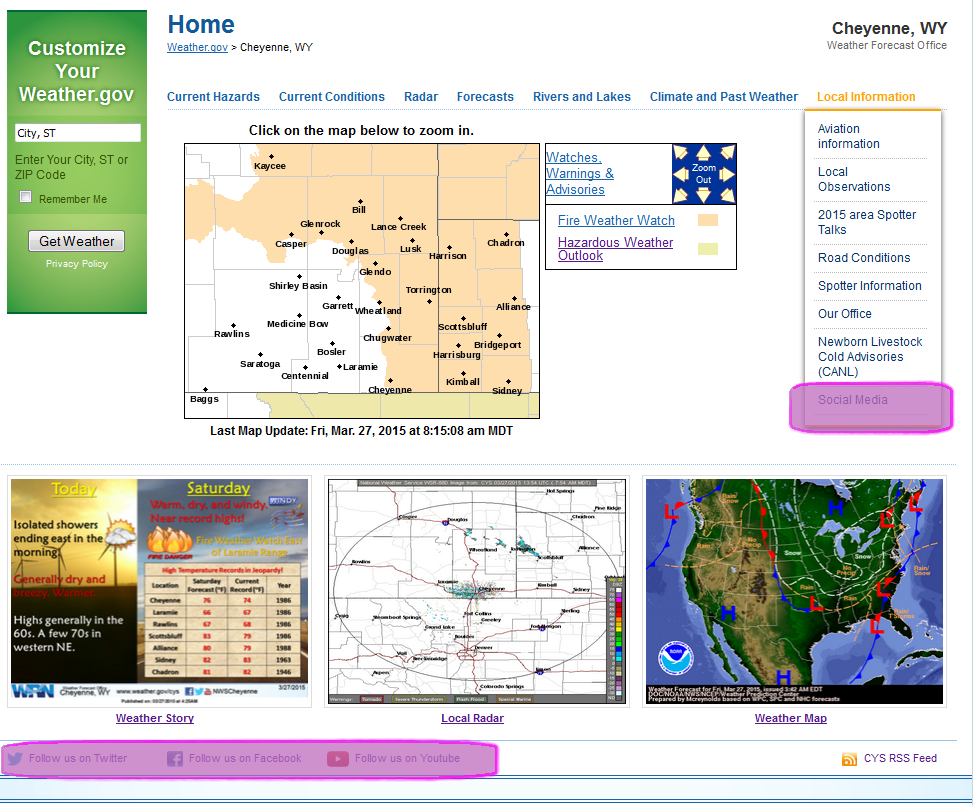Open Watches, Warnings & Advisories link
Screen dimensions: 973x805
click(x=580, y=173)
